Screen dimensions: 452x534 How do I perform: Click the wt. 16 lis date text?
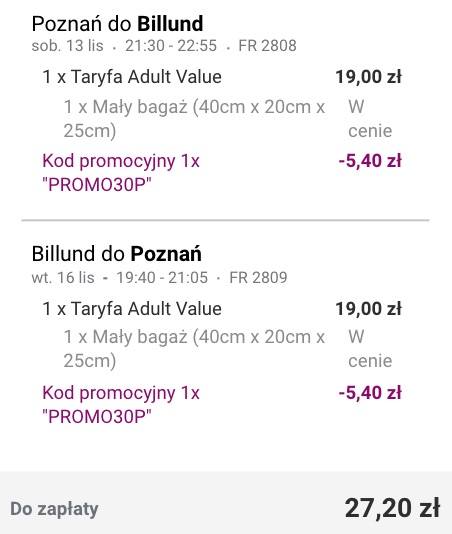pyautogui.click(x=63, y=277)
